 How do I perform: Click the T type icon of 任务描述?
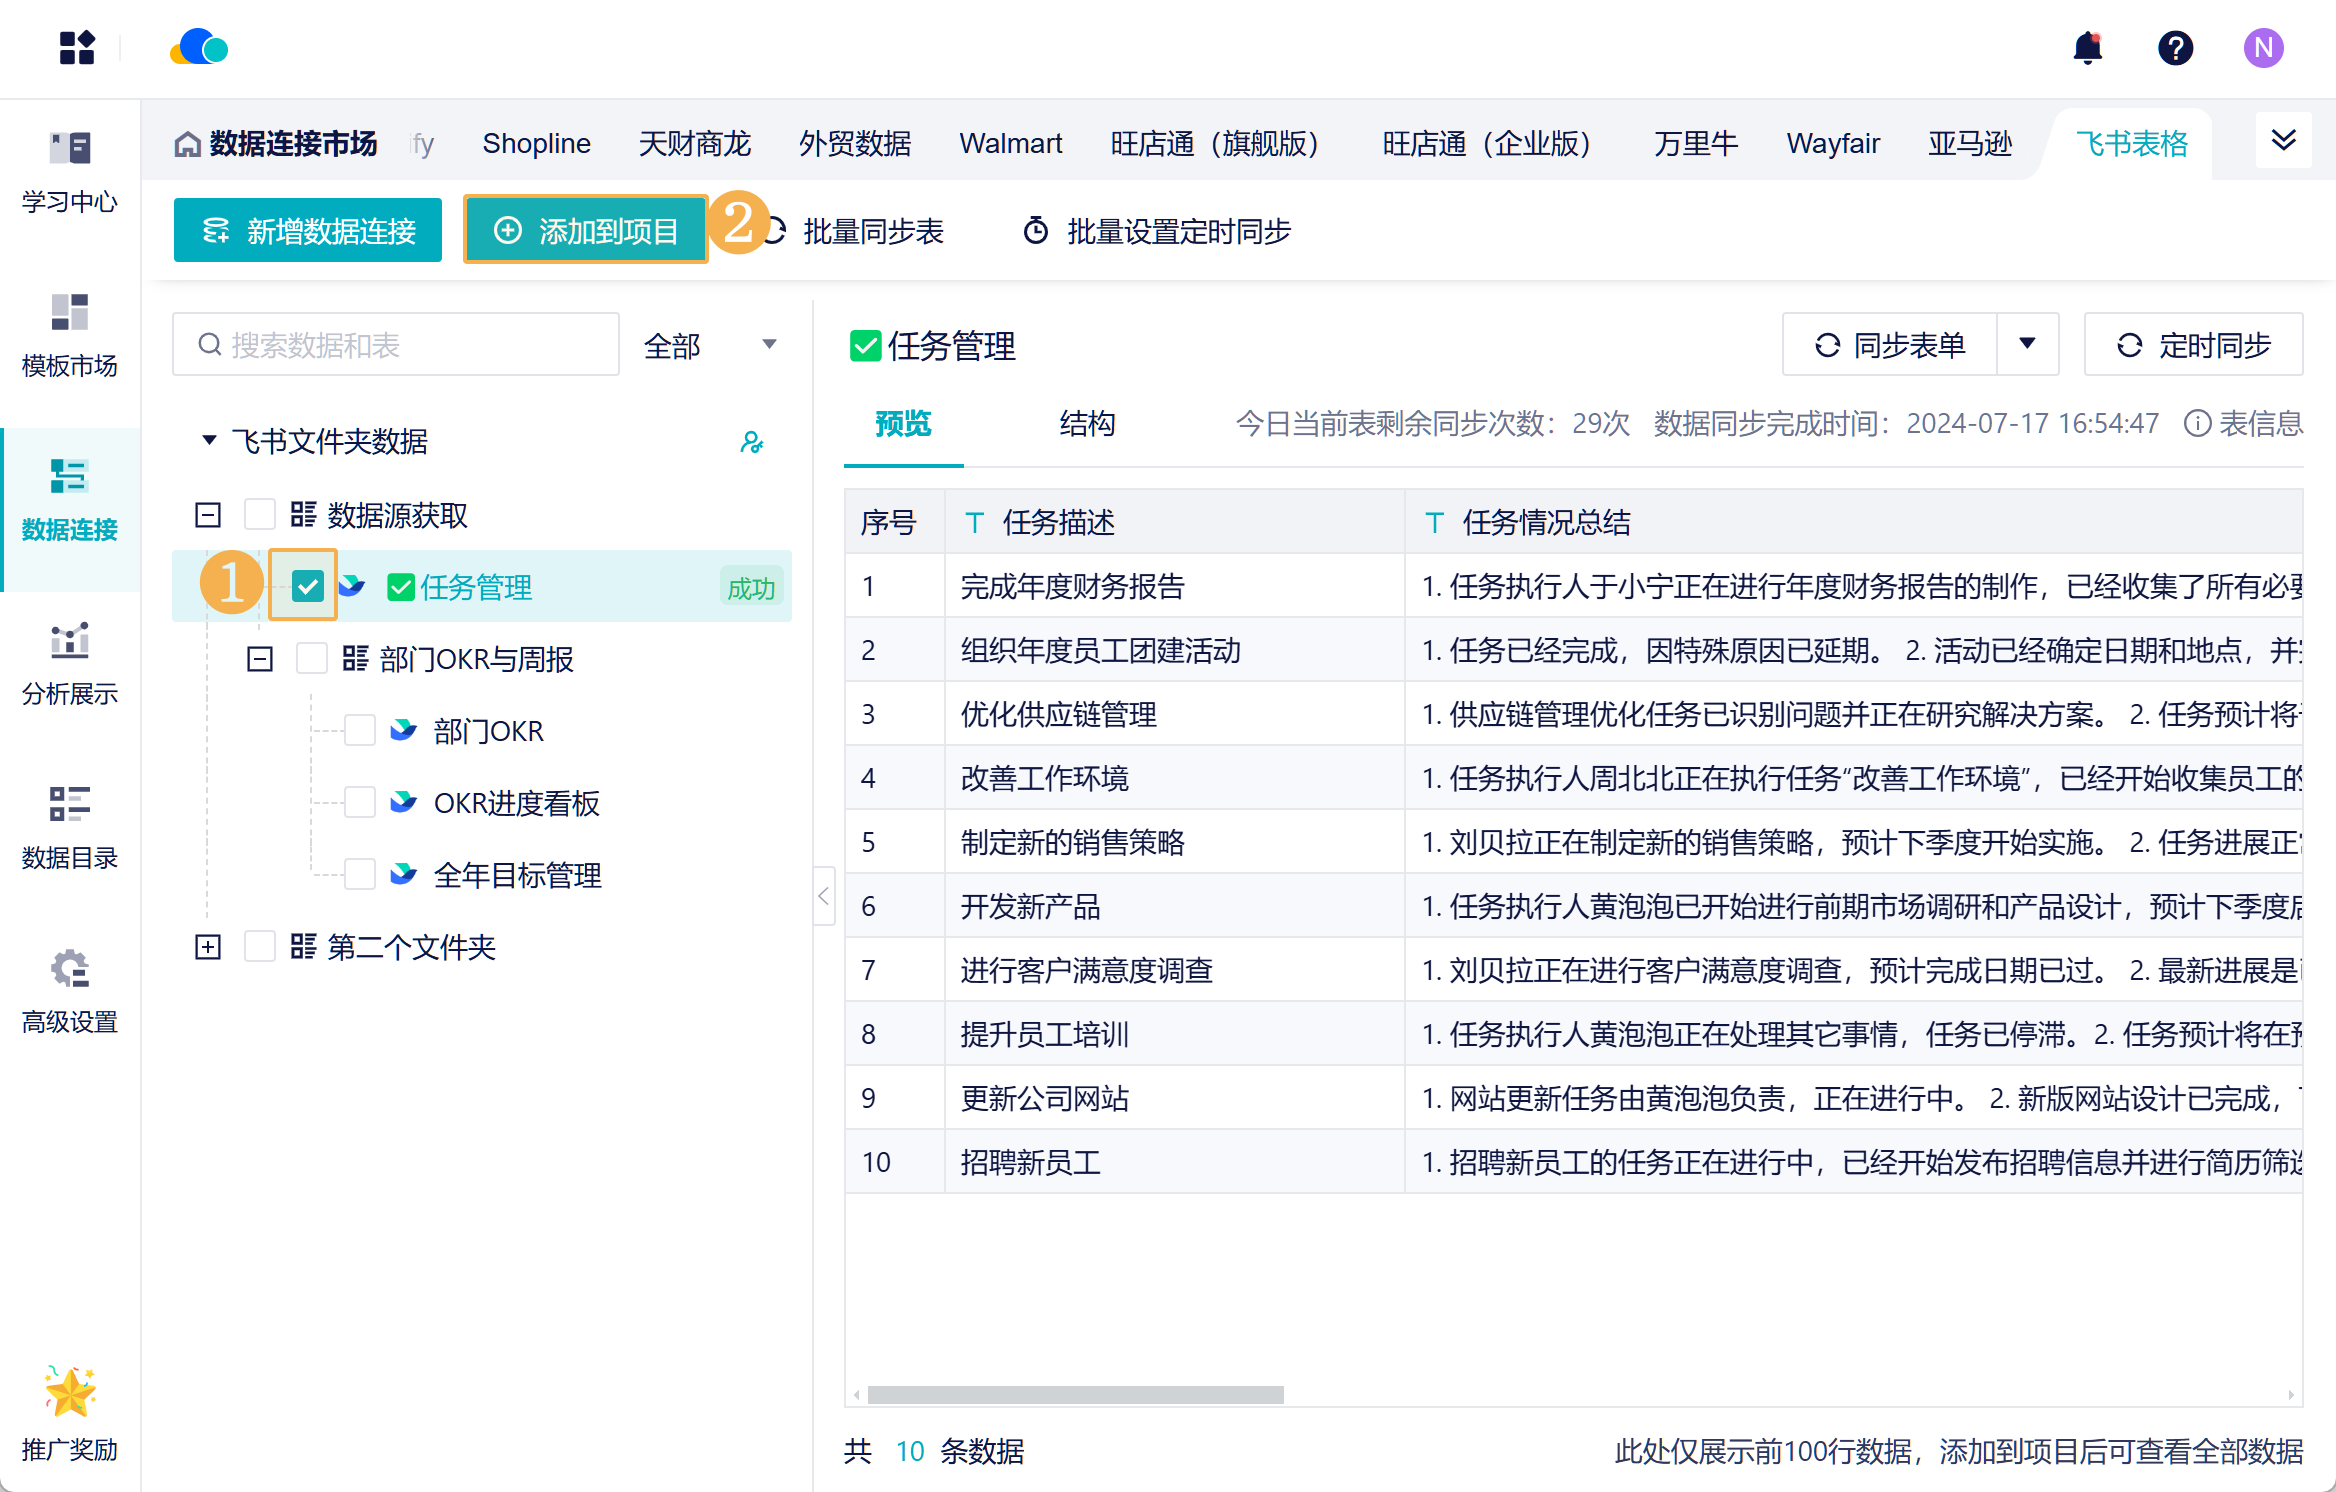[x=974, y=522]
